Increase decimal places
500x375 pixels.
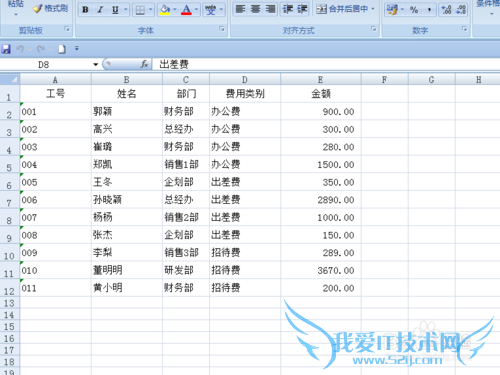tap(446, 10)
